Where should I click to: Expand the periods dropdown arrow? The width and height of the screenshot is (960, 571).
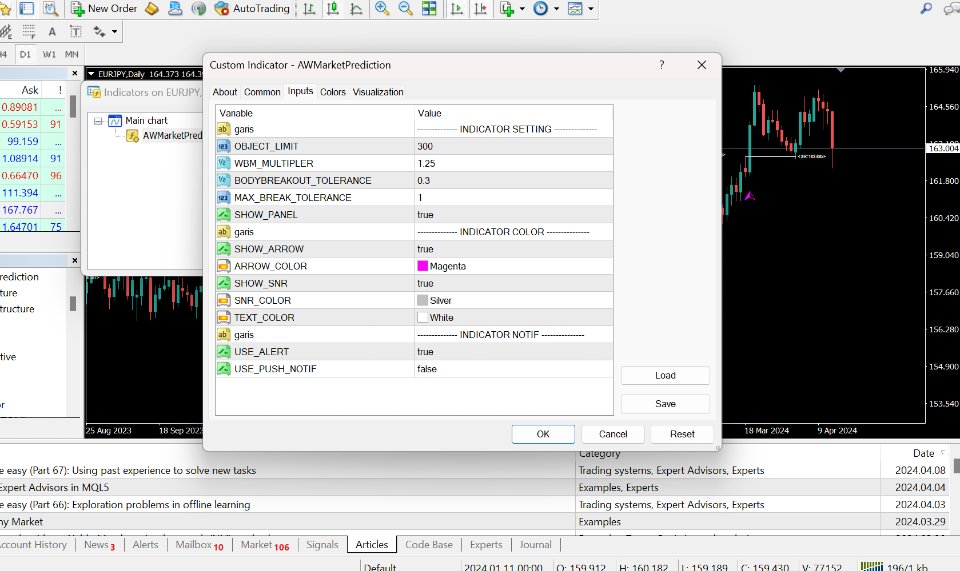557,9
